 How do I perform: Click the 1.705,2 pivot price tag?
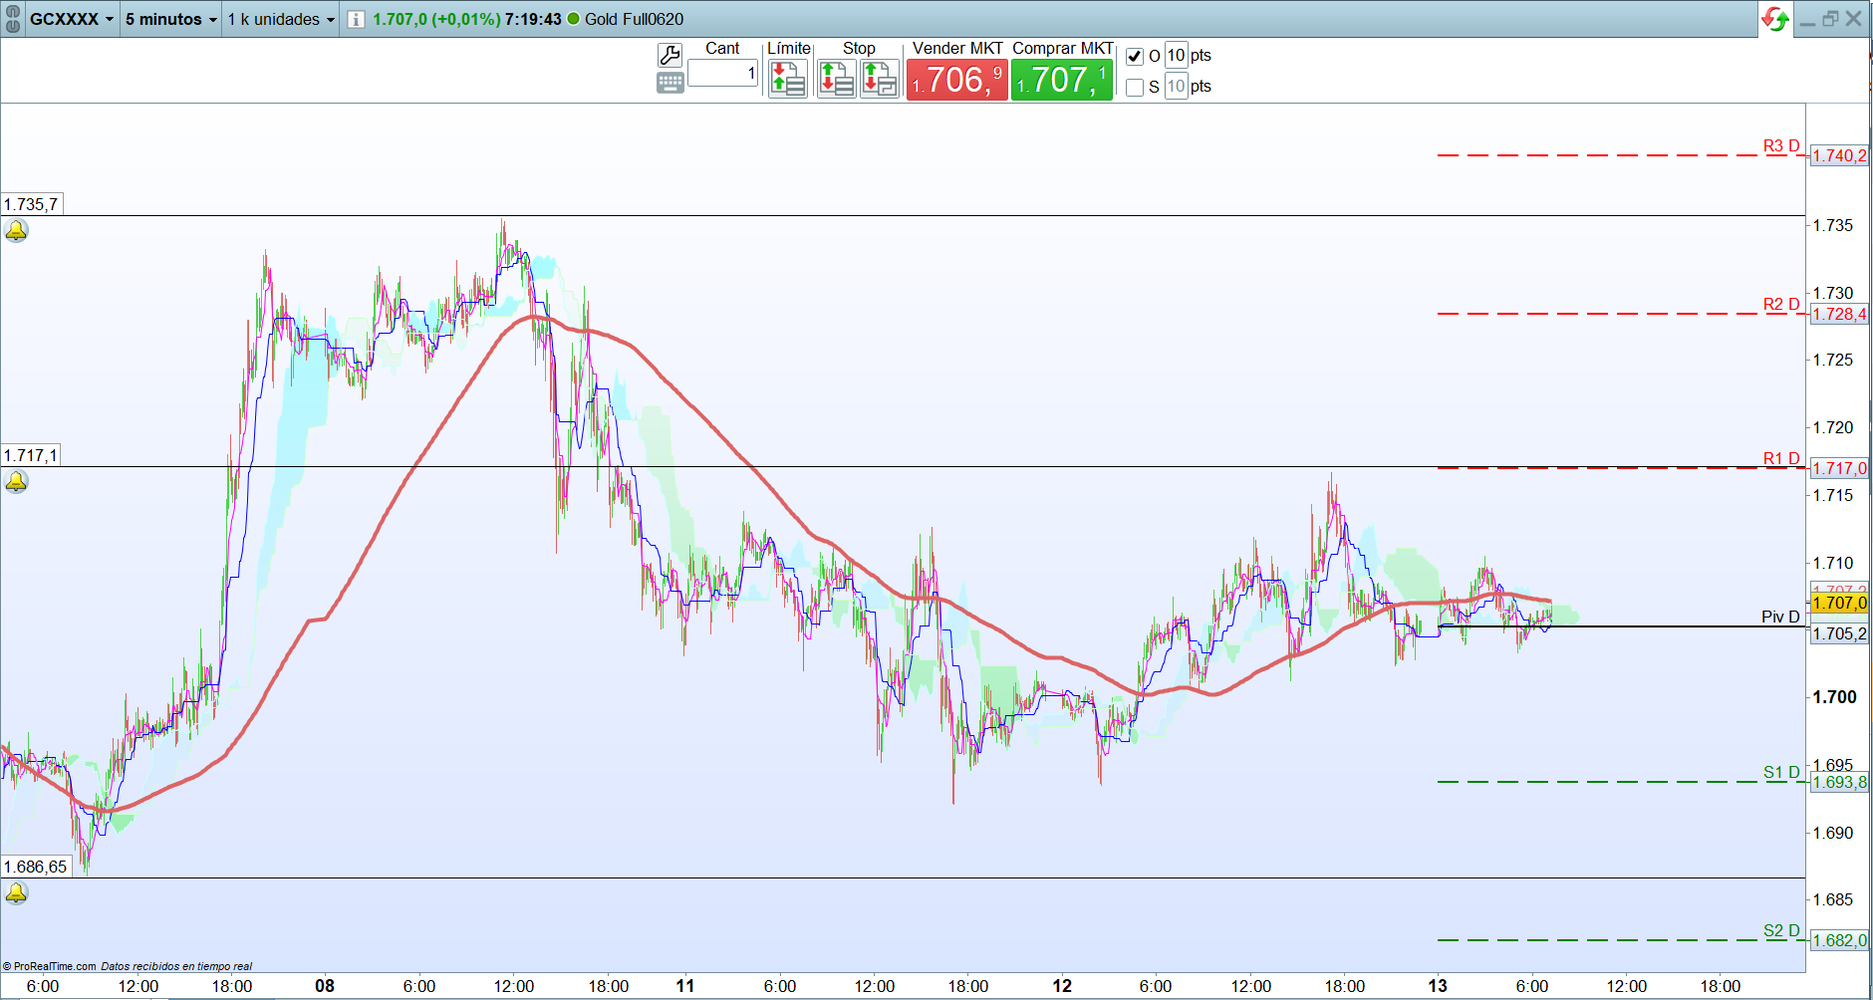[x=1840, y=634]
